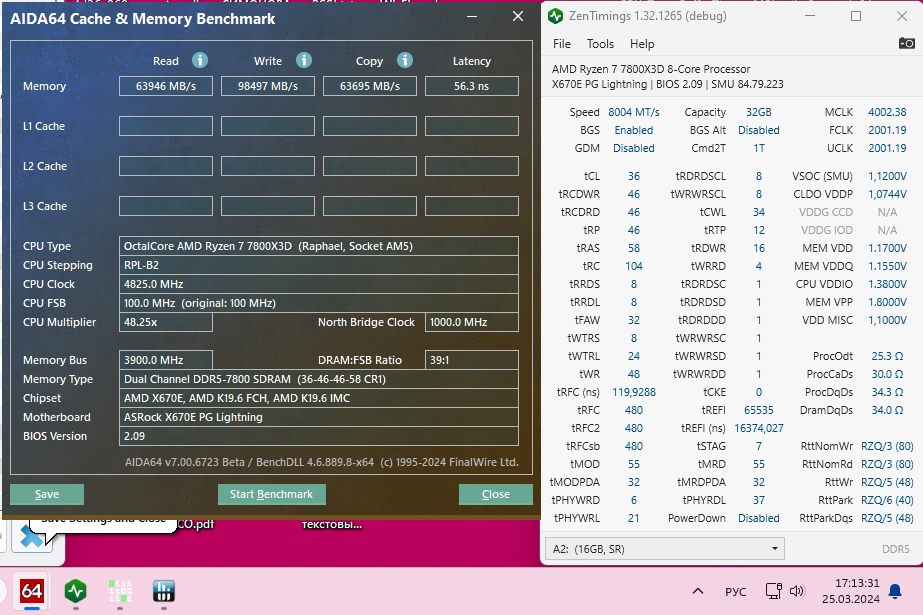Click the BIOS Version 2.09 value
The image size is (923, 615).
pos(318,436)
